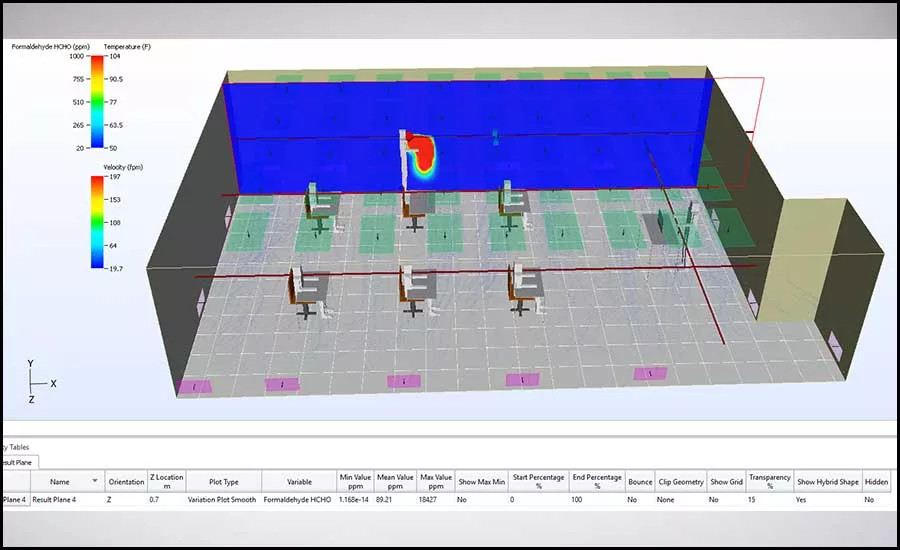Click the '100' End Percentage cell
900x550 pixels.
pyautogui.click(x=597, y=499)
